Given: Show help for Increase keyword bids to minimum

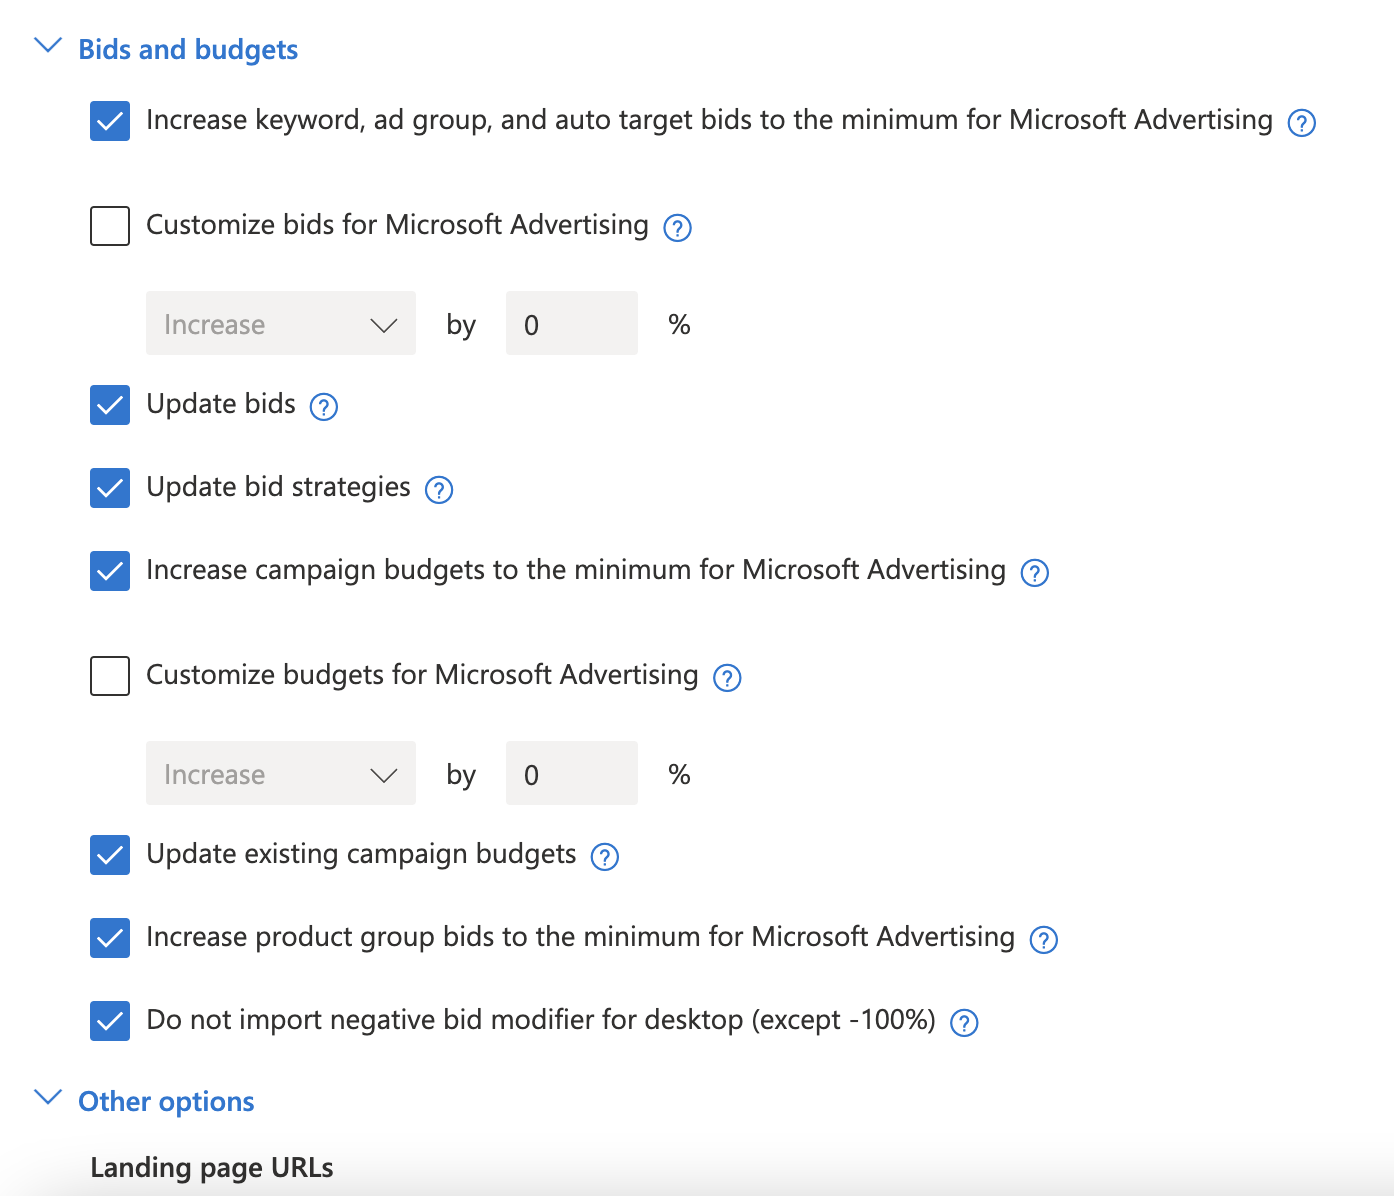Looking at the screenshot, I should coord(1301,123).
